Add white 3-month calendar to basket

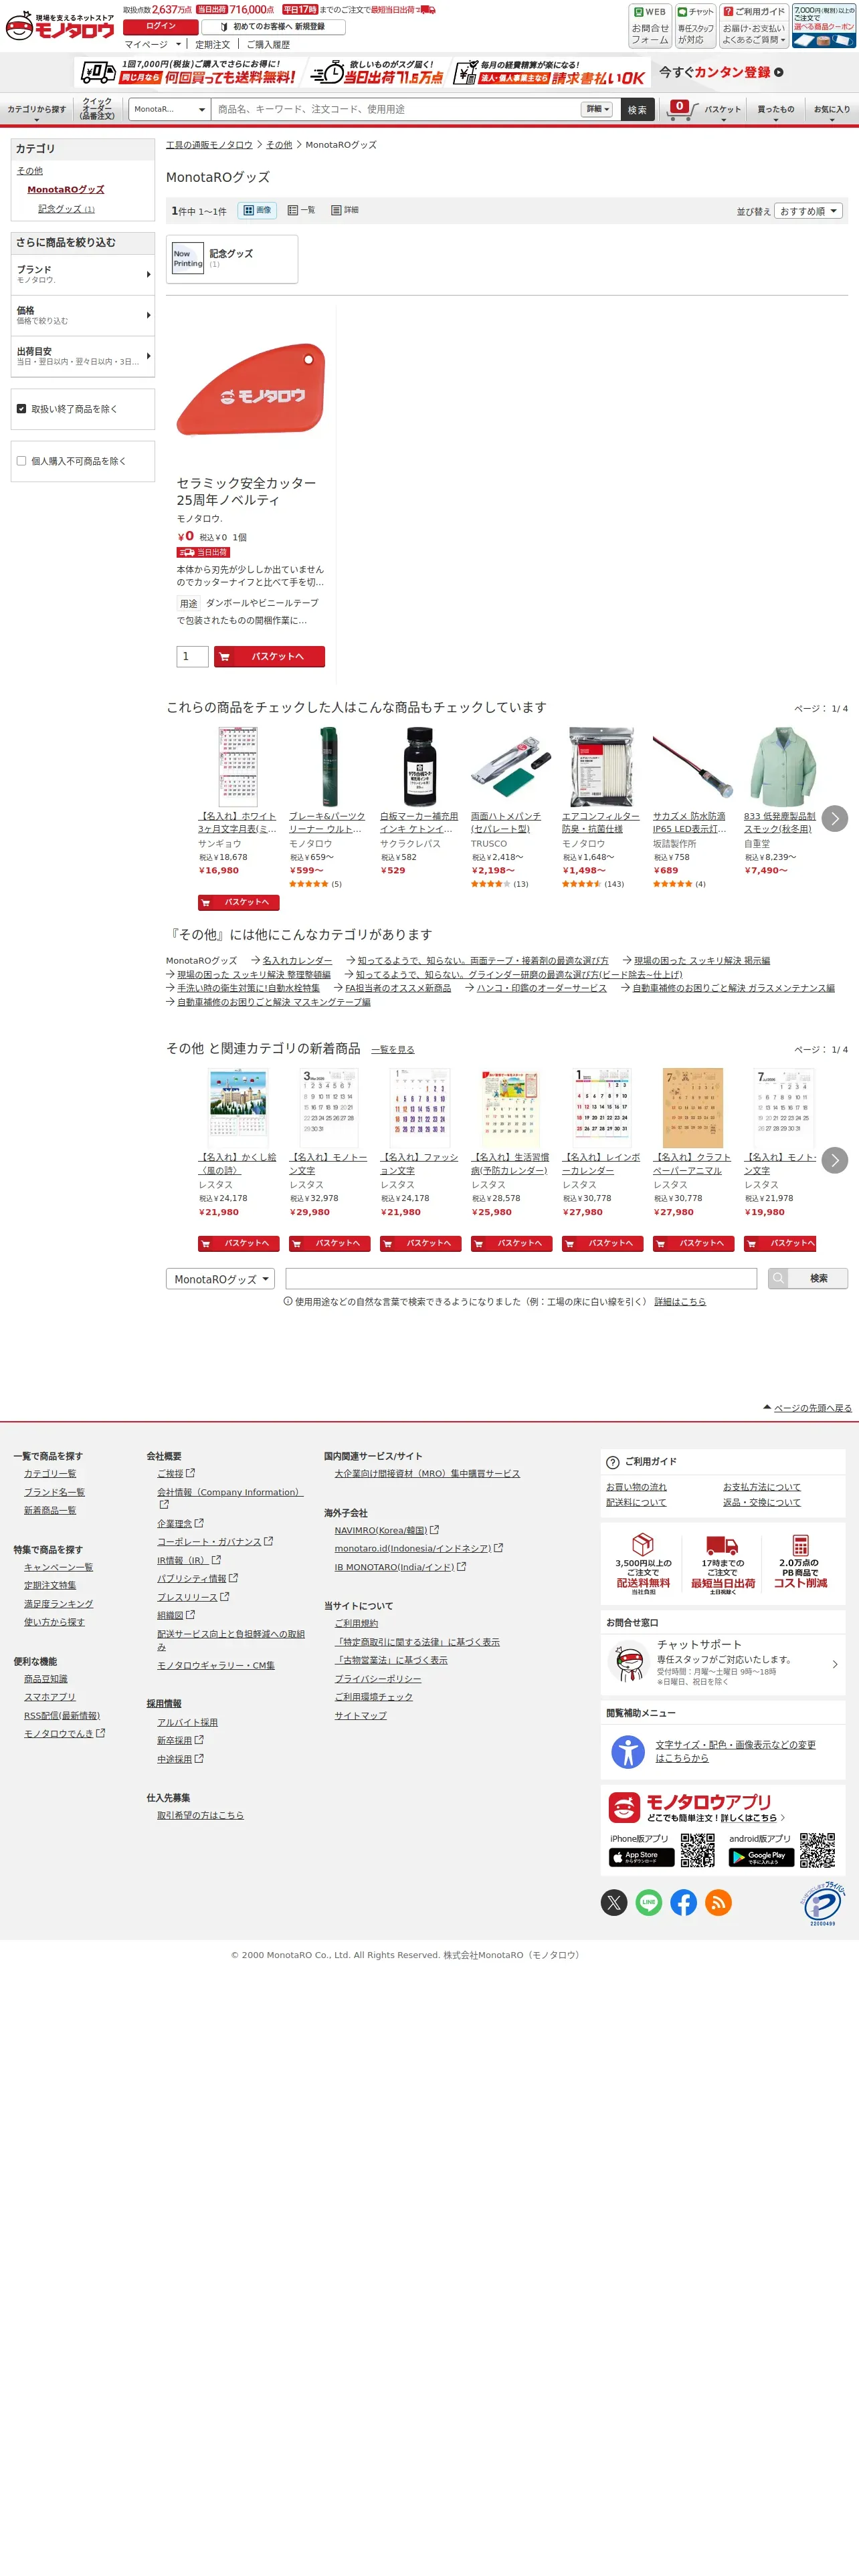(238, 902)
